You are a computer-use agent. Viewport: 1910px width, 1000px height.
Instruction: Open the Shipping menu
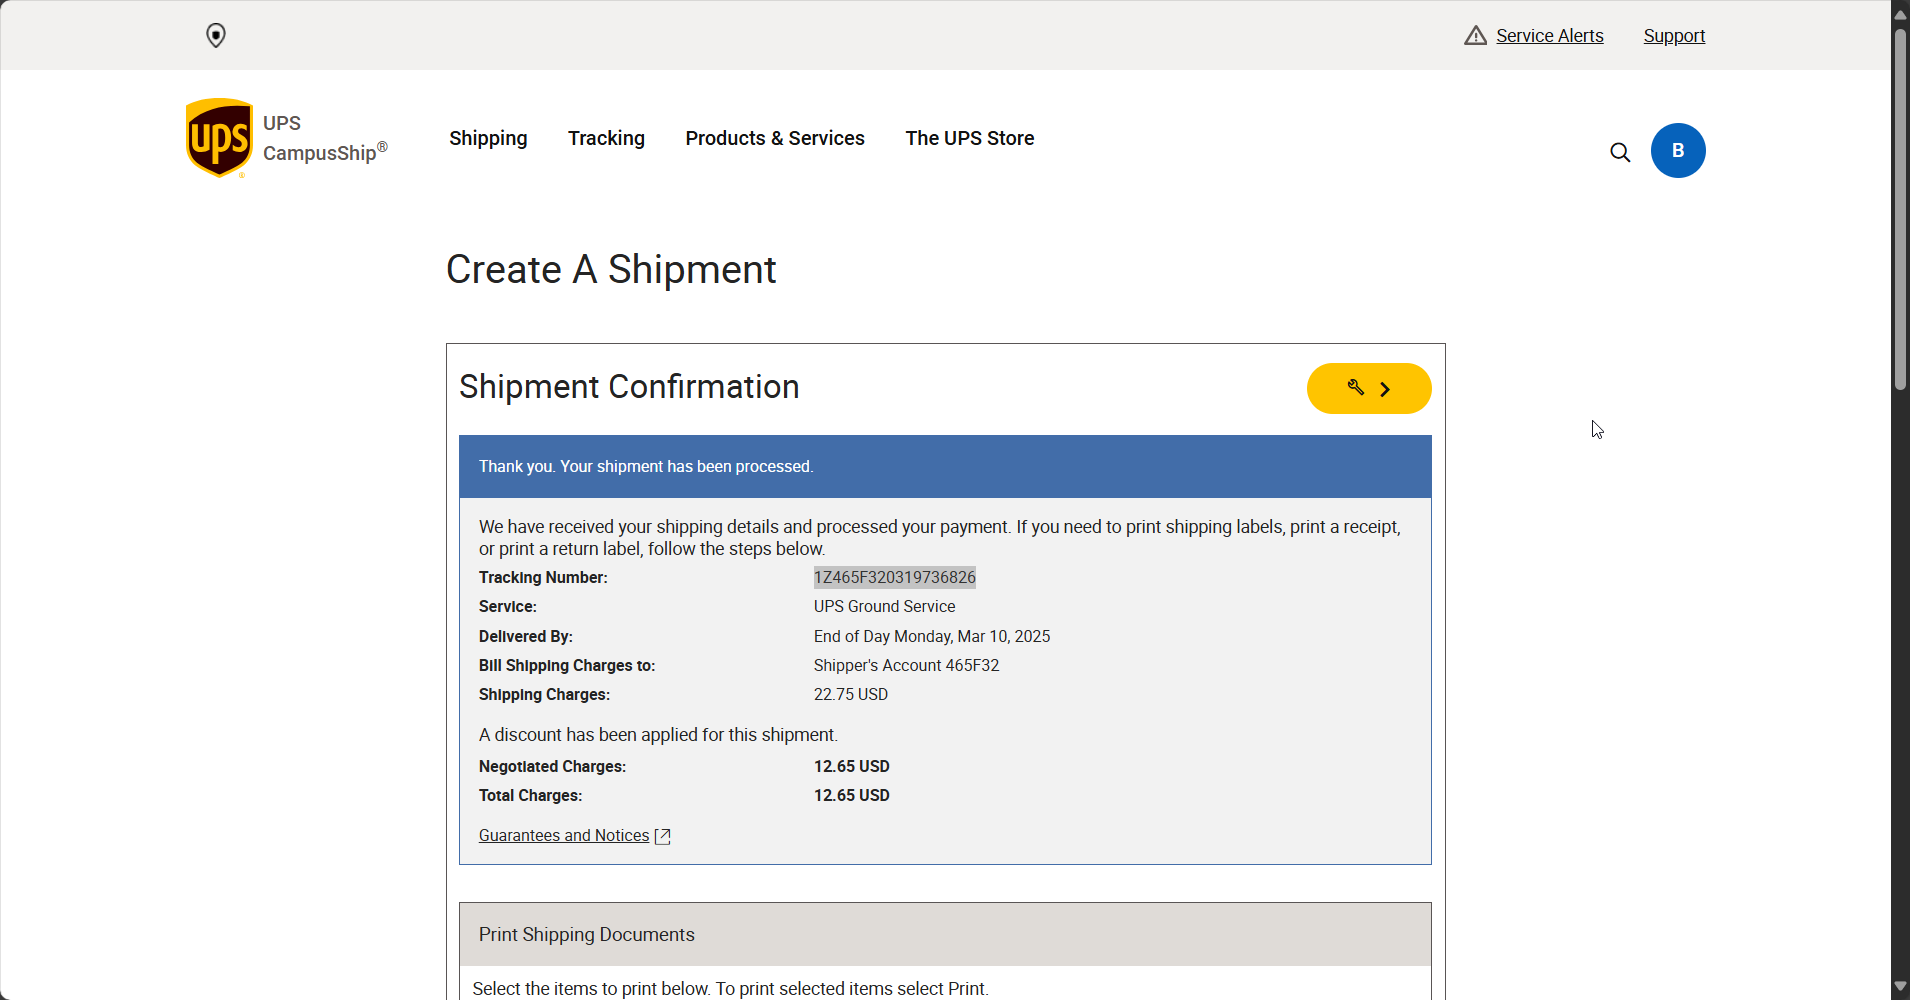tap(488, 138)
